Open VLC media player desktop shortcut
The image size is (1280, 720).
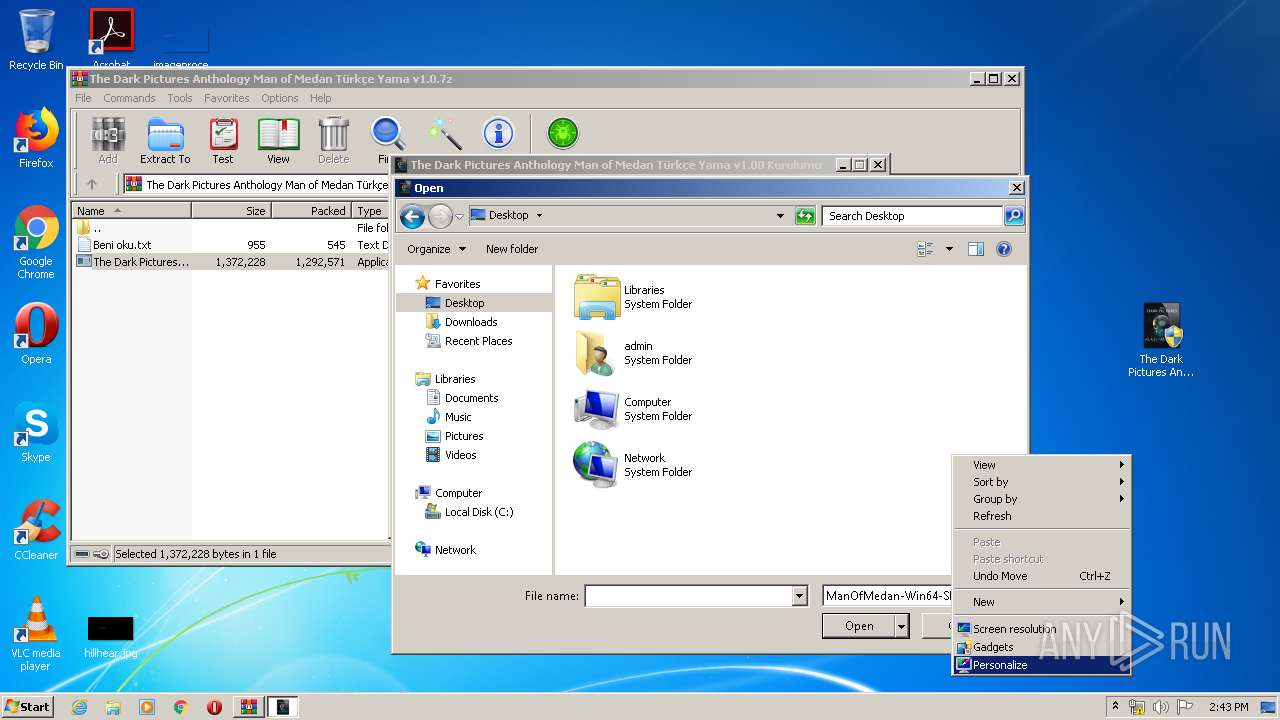36,634
